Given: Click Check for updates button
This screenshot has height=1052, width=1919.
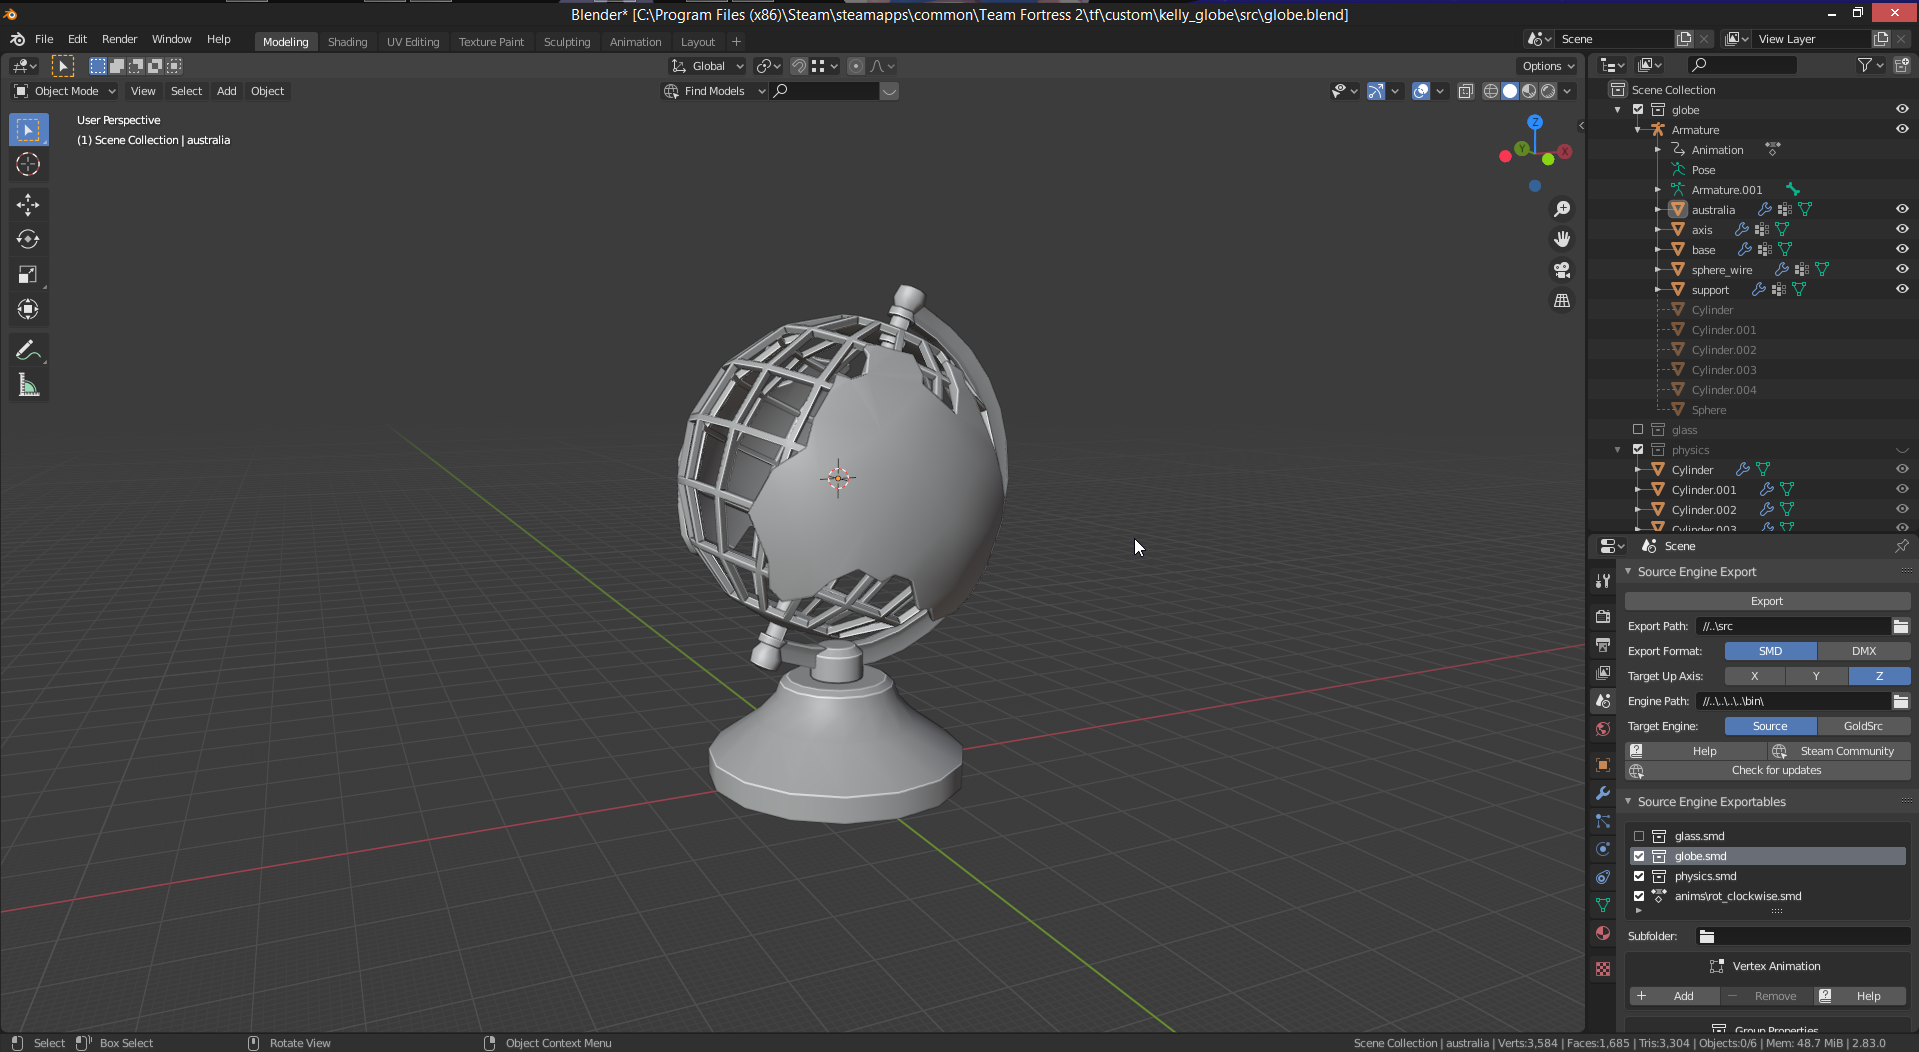Looking at the screenshot, I should [1776, 770].
